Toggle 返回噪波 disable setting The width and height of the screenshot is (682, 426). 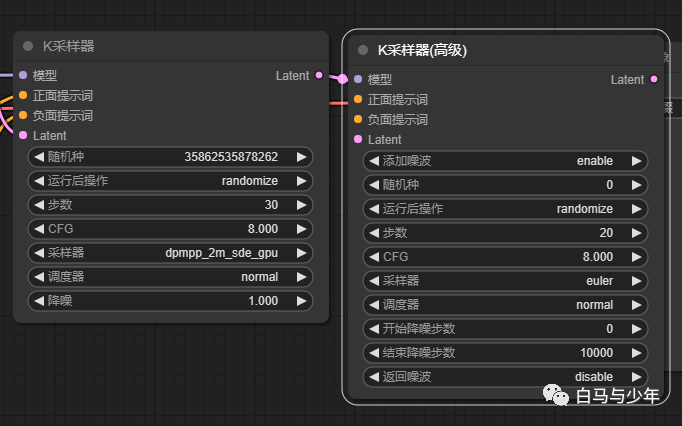click(505, 377)
